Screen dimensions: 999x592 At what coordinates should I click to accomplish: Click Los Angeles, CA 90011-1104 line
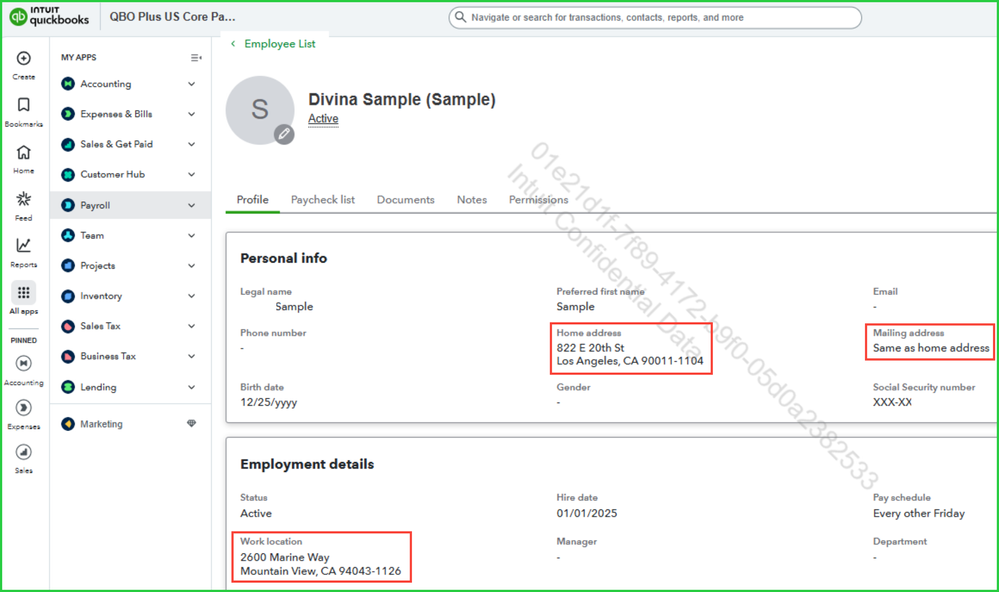630,361
